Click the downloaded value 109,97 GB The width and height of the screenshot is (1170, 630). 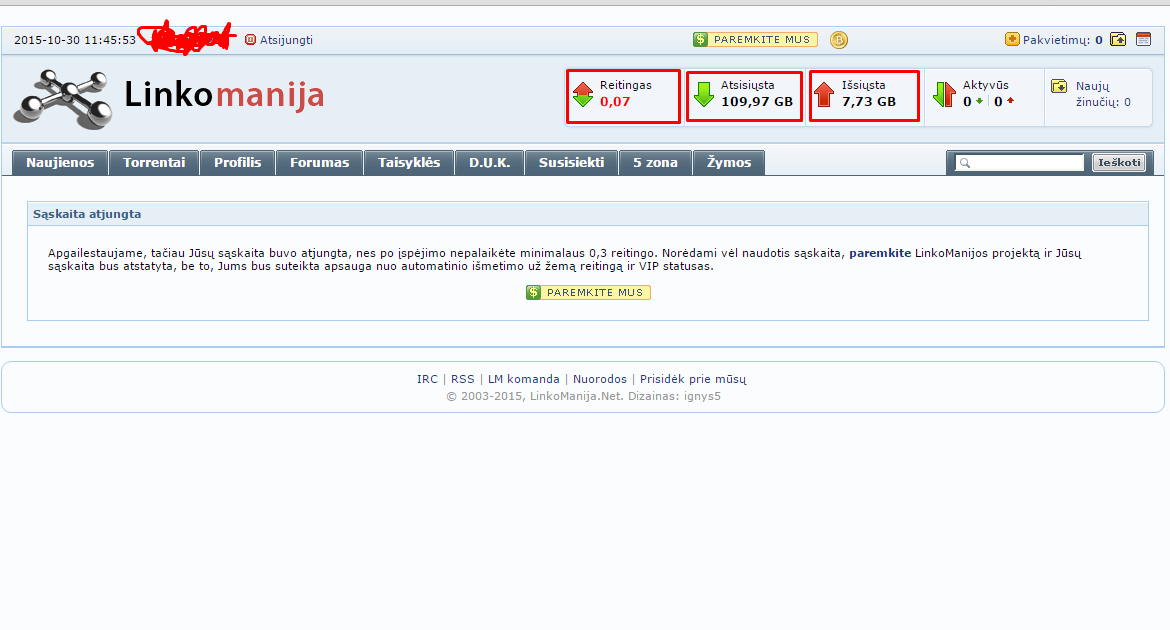click(757, 102)
